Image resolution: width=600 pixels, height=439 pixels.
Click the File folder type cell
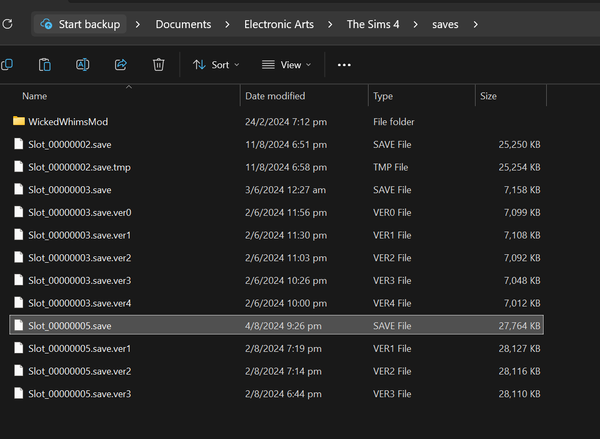click(393, 122)
